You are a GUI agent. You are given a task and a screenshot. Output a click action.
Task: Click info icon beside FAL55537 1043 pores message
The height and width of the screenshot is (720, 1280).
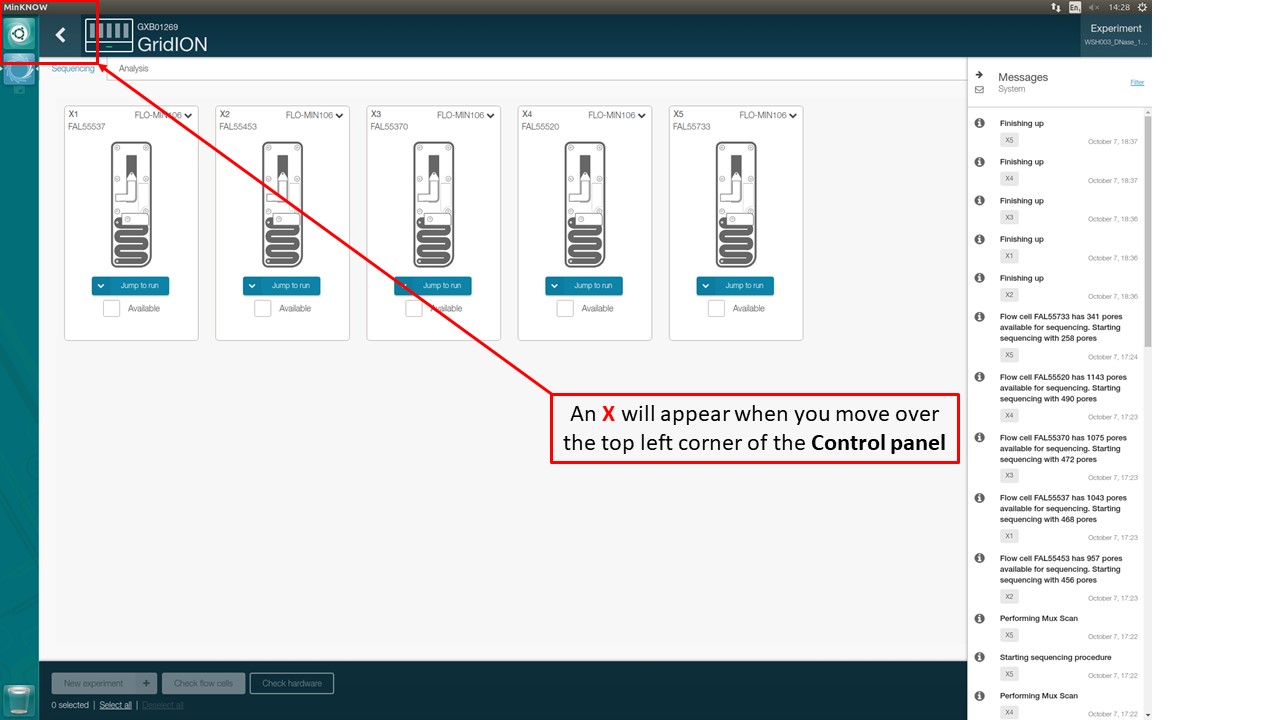coord(979,497)
